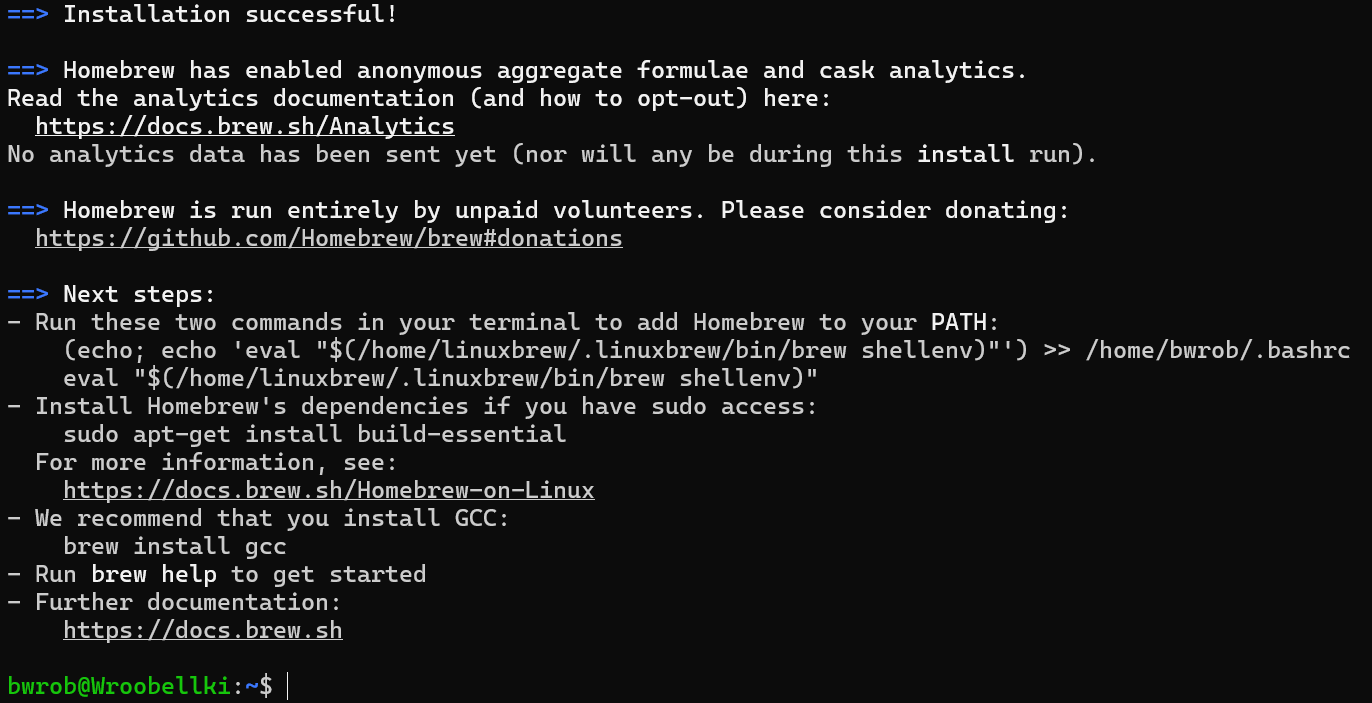Click the "No analytics data has been sent" line

click(552, 155)
